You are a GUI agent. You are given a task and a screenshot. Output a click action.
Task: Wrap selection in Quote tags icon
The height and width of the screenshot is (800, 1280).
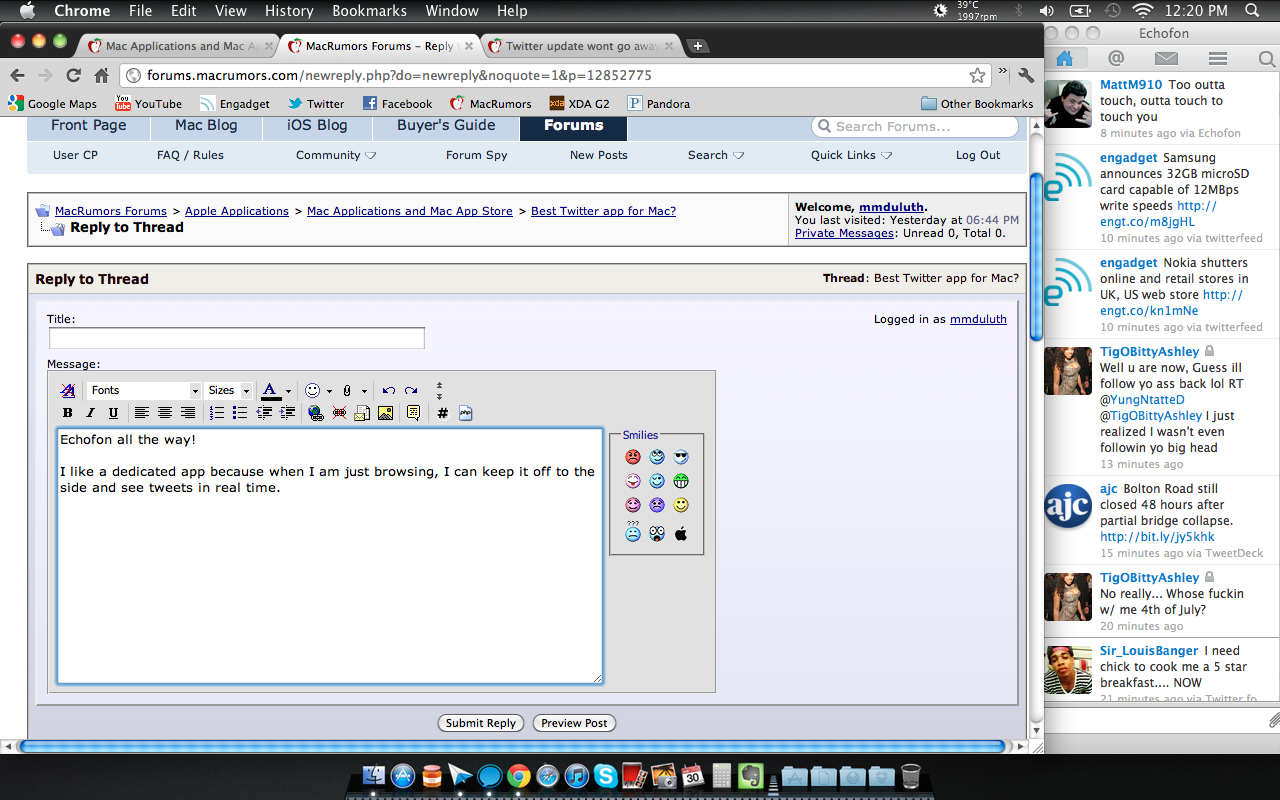coord(413,413)
